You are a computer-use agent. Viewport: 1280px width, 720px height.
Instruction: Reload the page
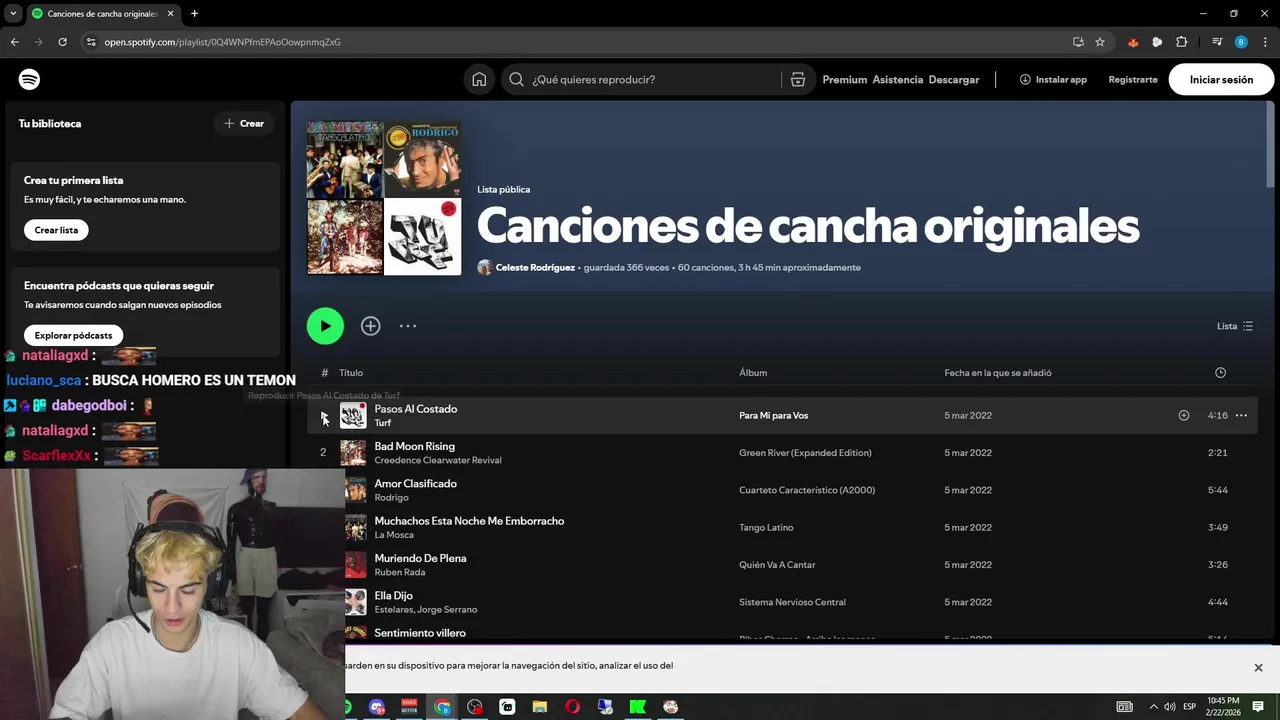click(62, 42)
